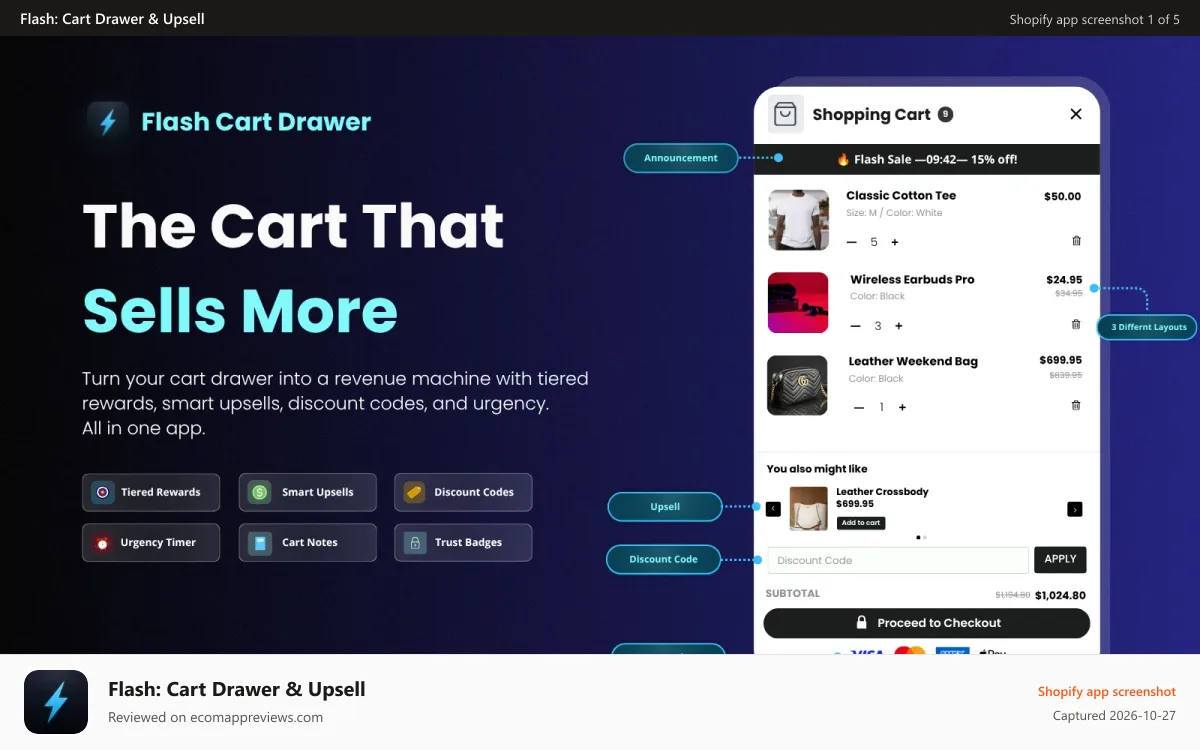Open the Wireless Earbuds Pro thumbnail
Image resolution: width=1200 pixels, height=750 pixels.
(x=798, y=303)
